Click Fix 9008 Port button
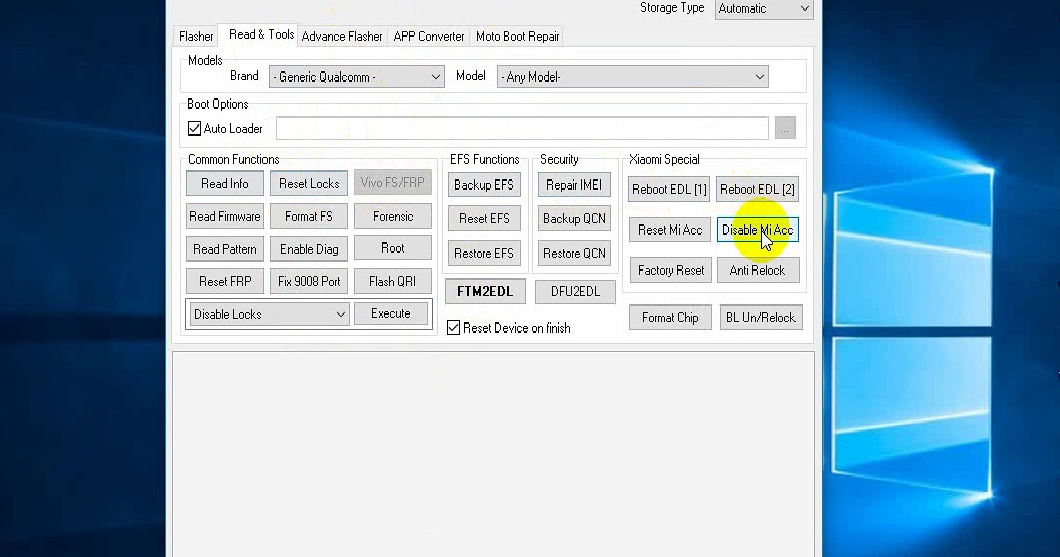The image size is (1060, 557). [x=309, y=281]
